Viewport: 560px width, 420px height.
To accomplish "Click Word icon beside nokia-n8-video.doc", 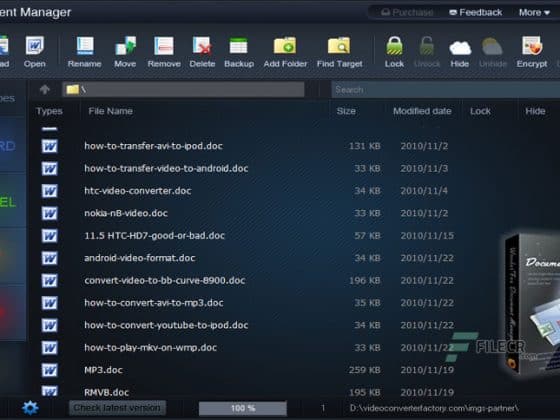I will (50, 213).
